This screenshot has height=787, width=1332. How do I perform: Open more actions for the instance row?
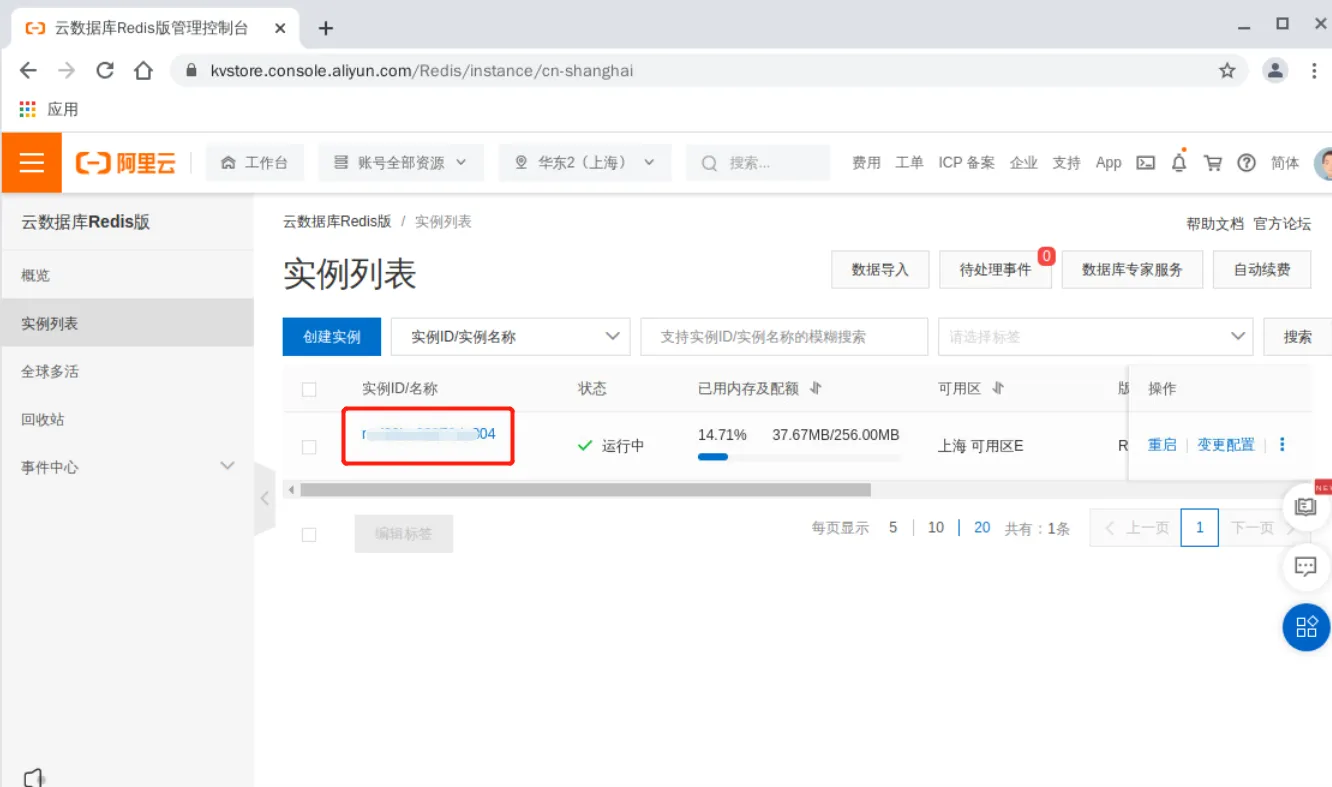click(x=1282, y=445)
